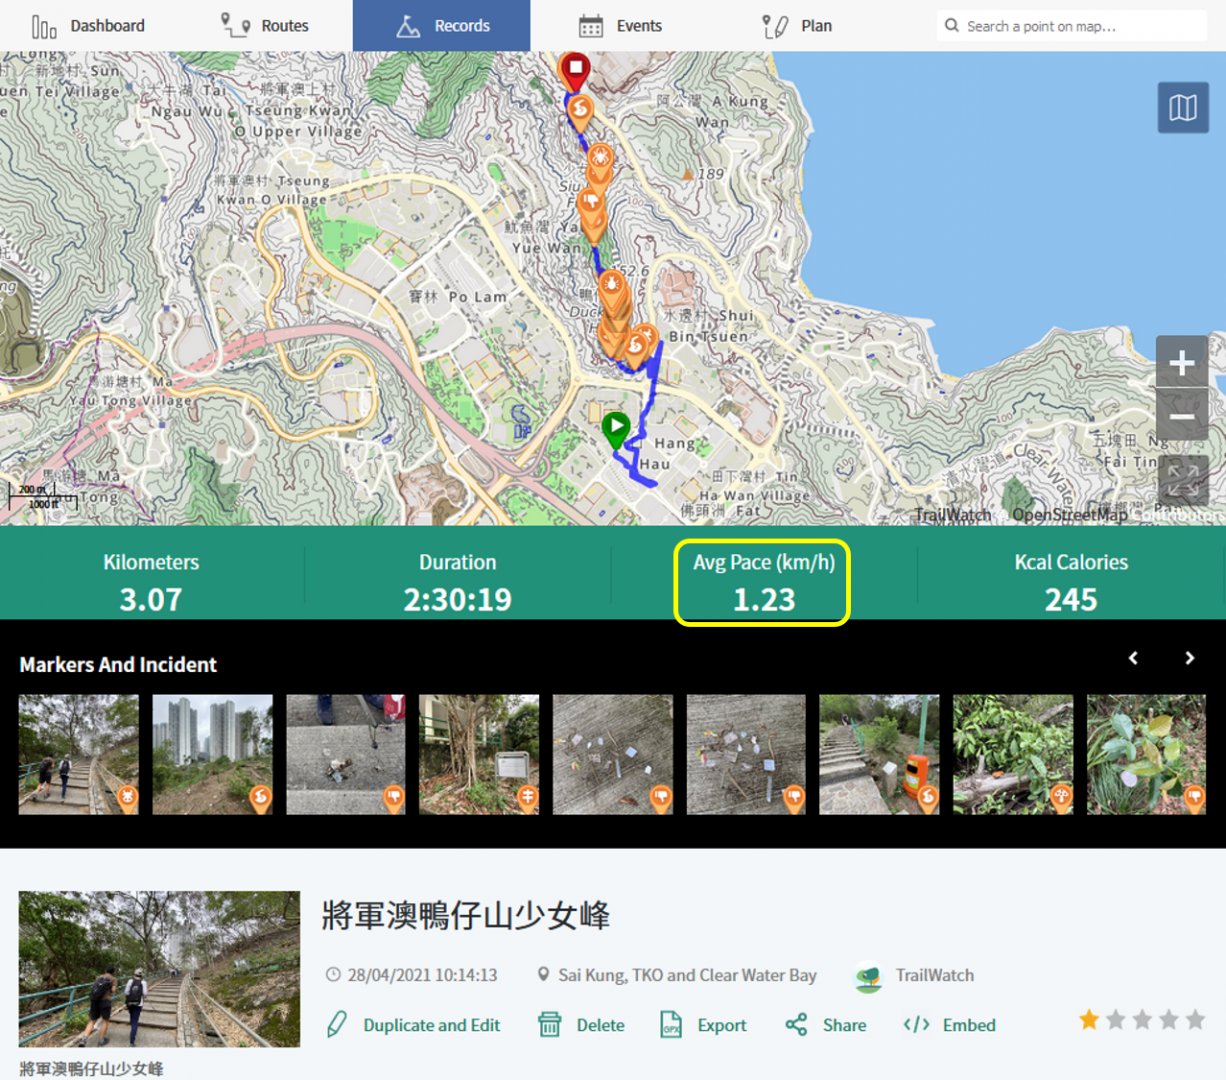Show next markers with right arrow
This screenshot has height=1080, width=1226.
tap(1189, 658)
